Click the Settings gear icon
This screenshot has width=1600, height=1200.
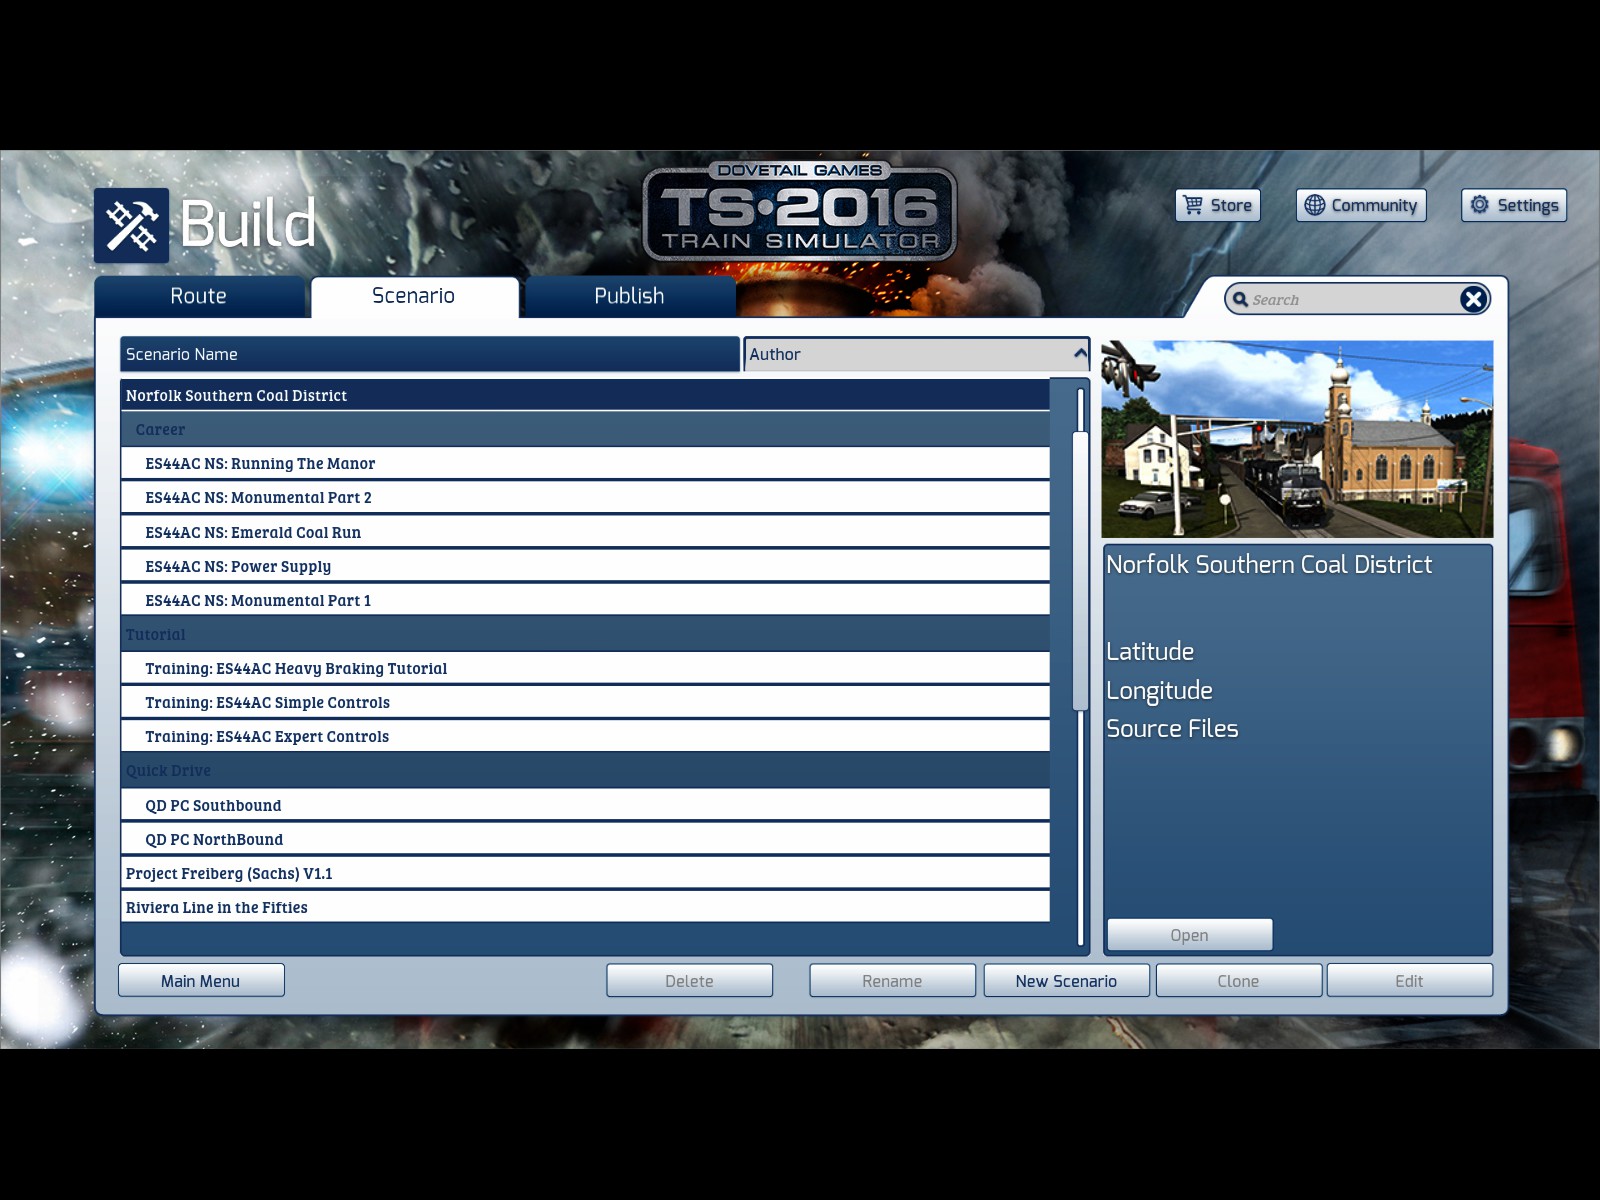click(1480, 204)
